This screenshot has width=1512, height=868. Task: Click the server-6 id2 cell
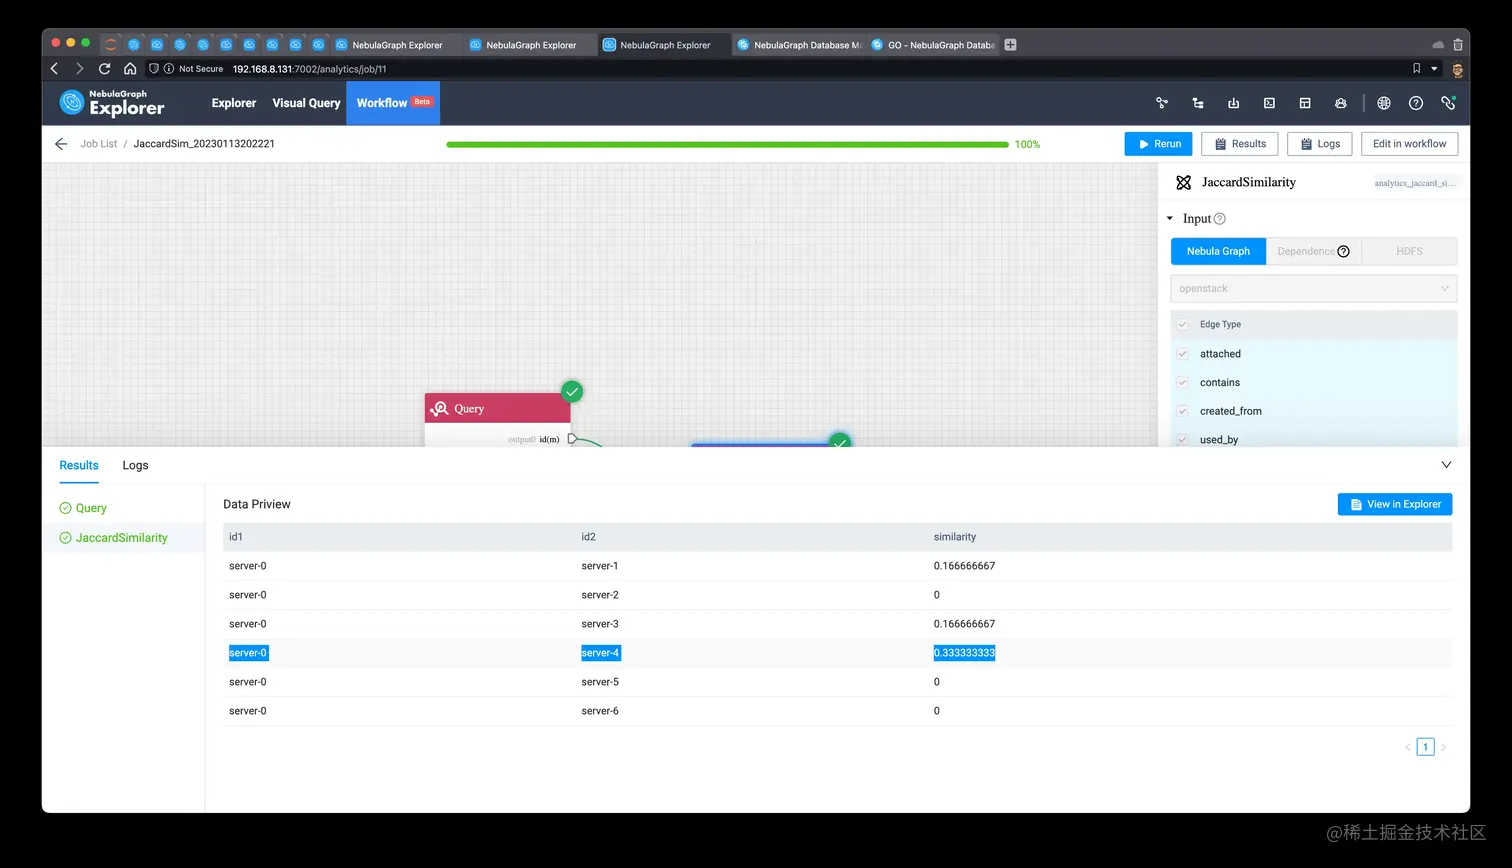[x=600, y=711]
